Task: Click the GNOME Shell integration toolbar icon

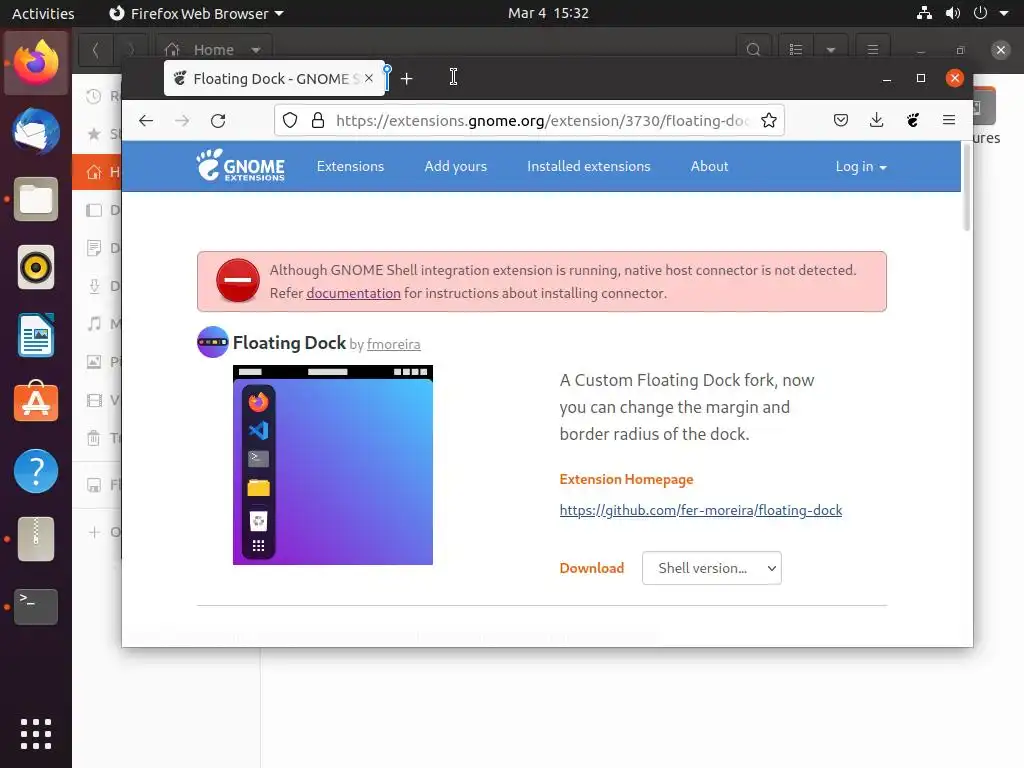Action: click(x=912, y=120)
